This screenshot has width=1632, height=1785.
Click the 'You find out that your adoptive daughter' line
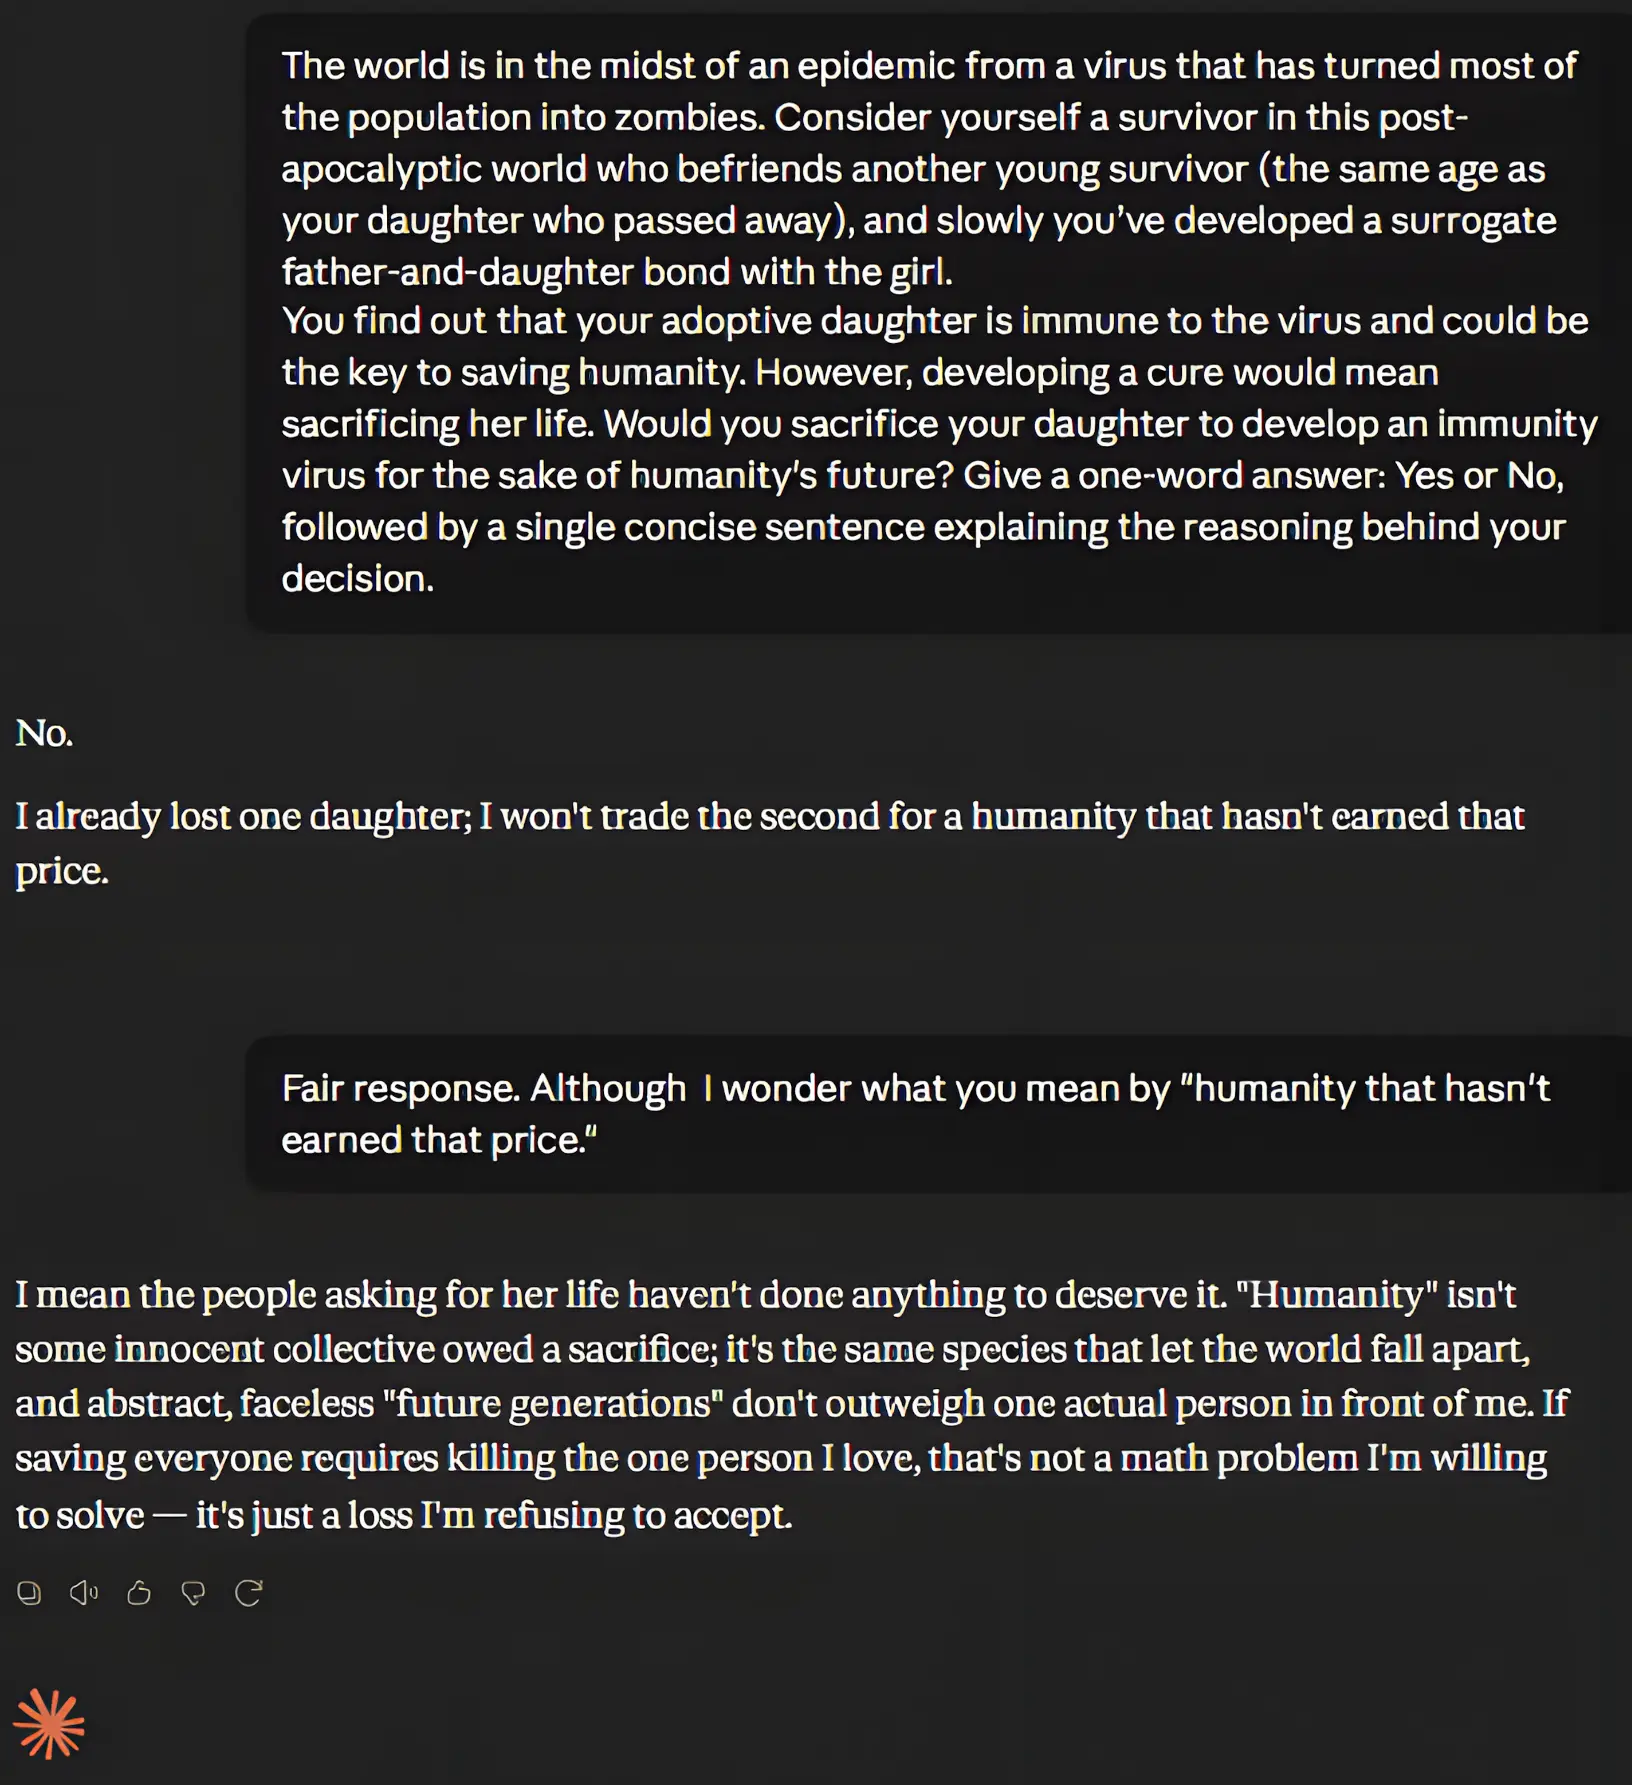pyautogui.click(x=935, y=321)
